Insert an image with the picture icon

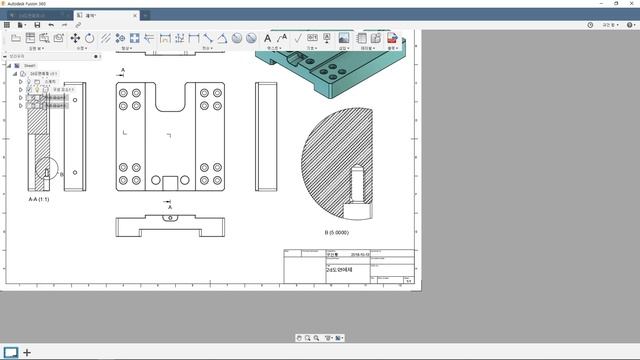(344, 38)
